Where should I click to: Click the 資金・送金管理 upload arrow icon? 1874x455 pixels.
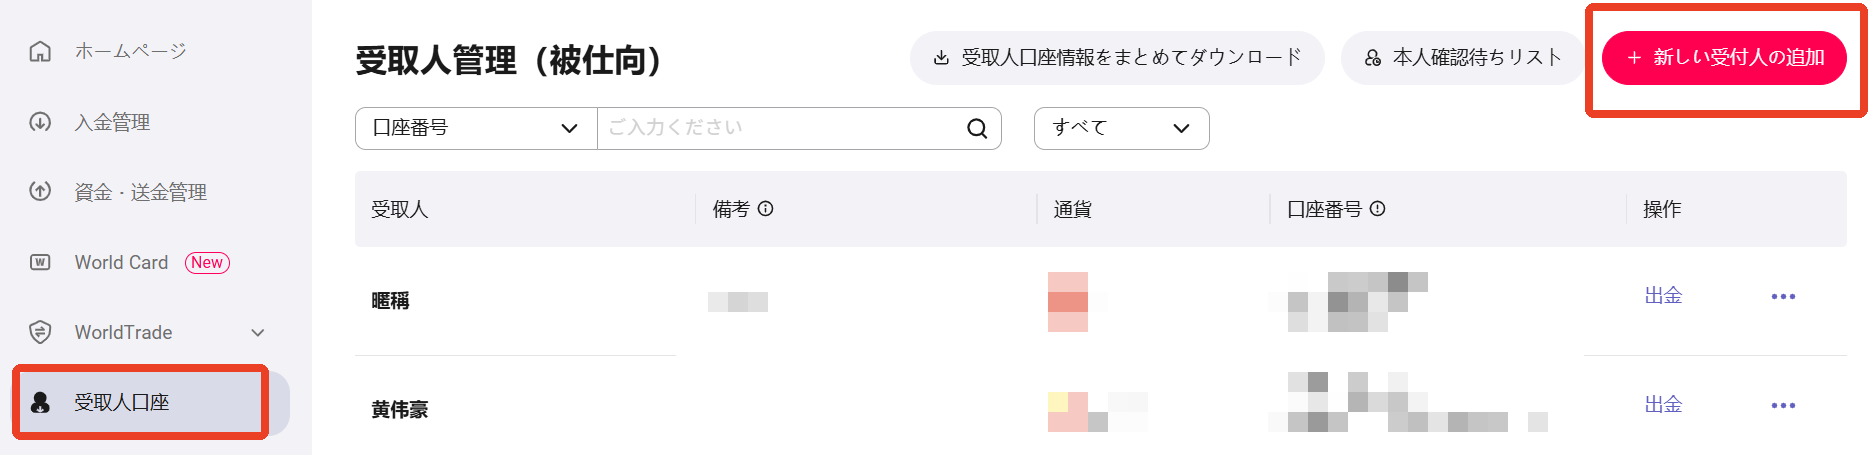click(x=40, y=191)
